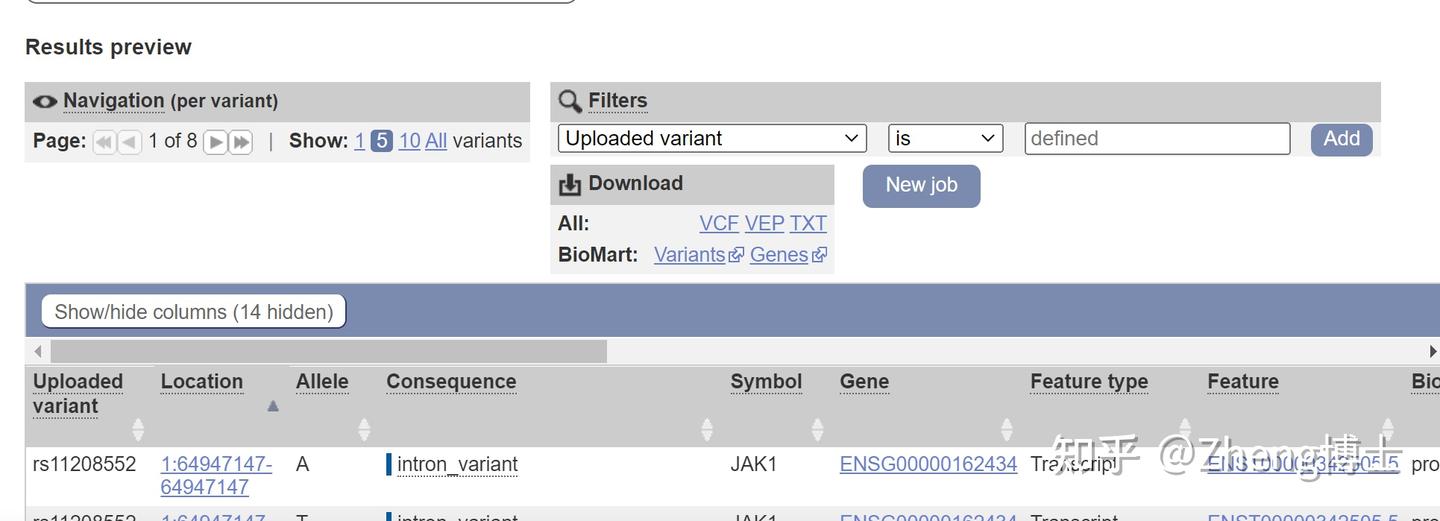Open the Uploaded variant filter dropdown
The height and width of the screenshot is (521, 1440).
(x=712, y=139)
